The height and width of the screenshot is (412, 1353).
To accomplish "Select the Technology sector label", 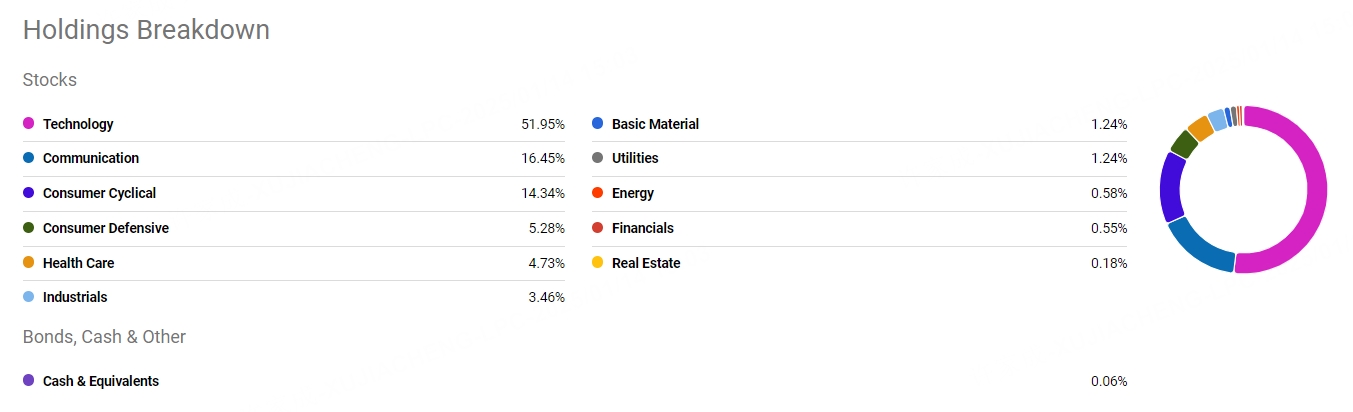I will [x=78, y=124].
